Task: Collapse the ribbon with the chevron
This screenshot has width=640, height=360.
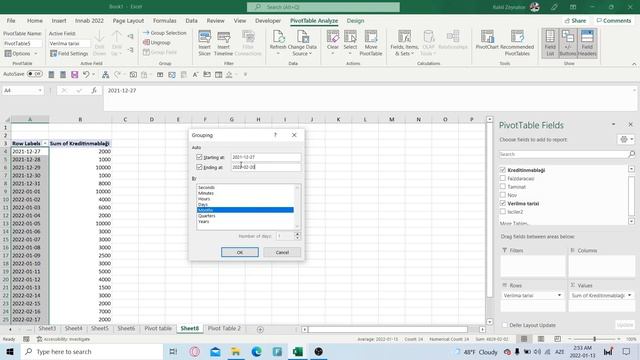Action: click(634, 64)
